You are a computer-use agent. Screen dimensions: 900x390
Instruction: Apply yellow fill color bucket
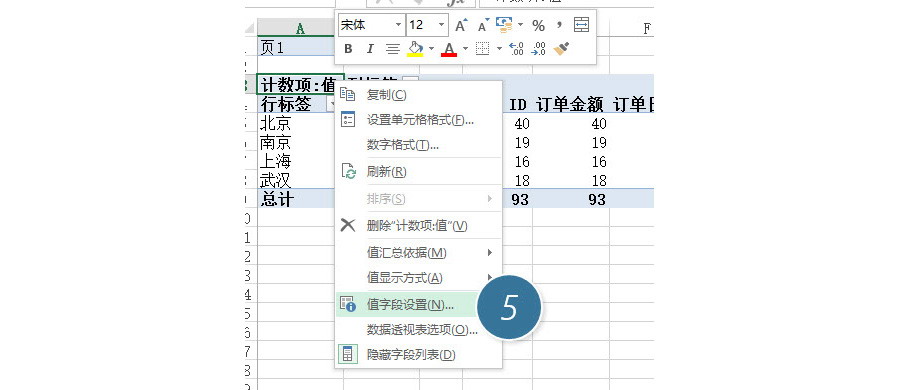[x=415, y=49]
